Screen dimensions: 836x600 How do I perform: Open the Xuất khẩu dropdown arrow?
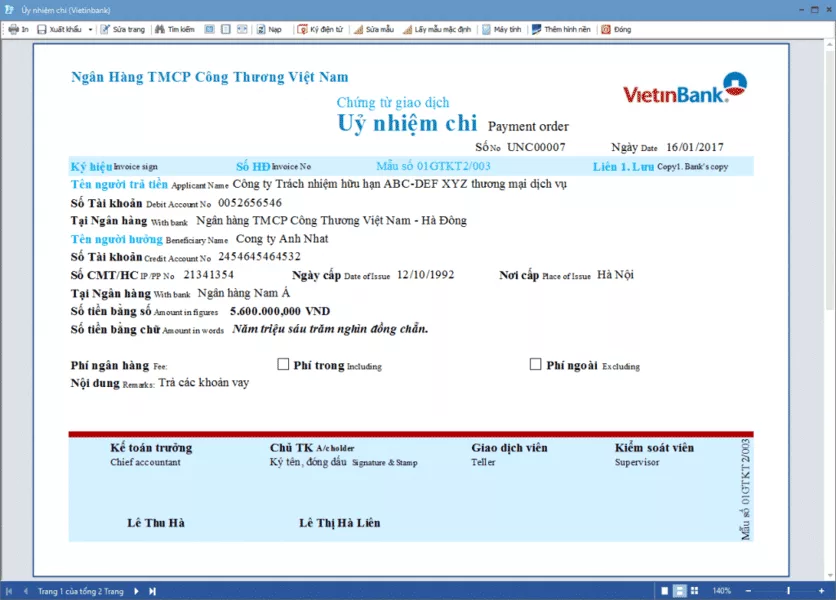click(x=90, y=30)
